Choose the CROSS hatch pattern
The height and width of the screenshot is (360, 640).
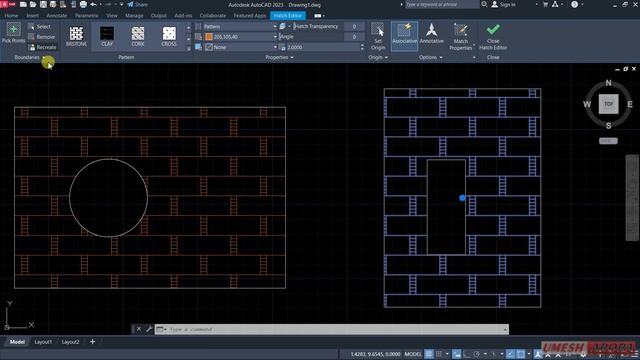(169, 36)
